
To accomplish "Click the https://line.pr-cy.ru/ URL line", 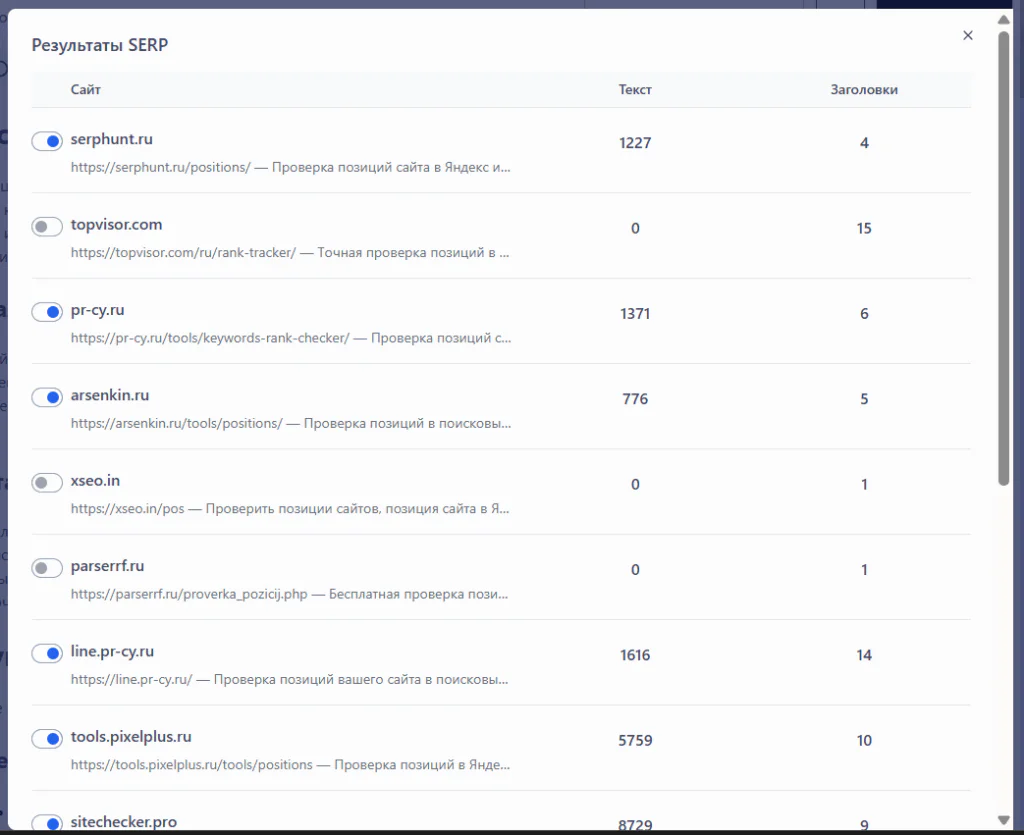I will [289, 680].
